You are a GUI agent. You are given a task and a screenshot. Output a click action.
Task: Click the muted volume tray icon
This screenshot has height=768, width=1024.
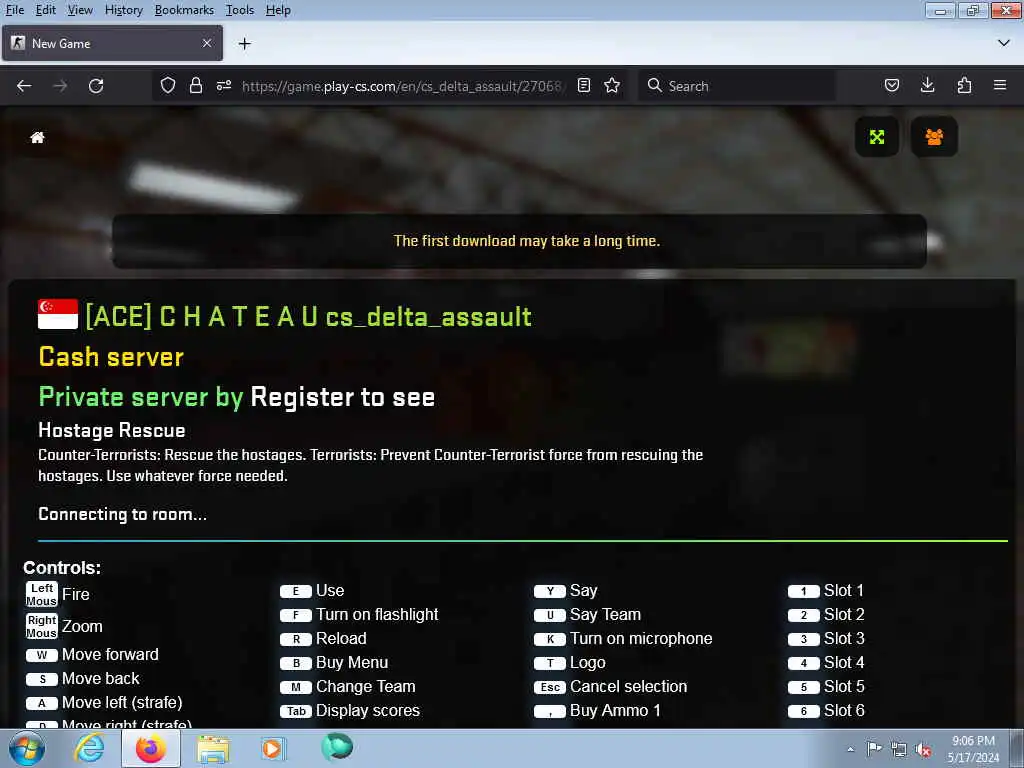click(x=923, y=750)
